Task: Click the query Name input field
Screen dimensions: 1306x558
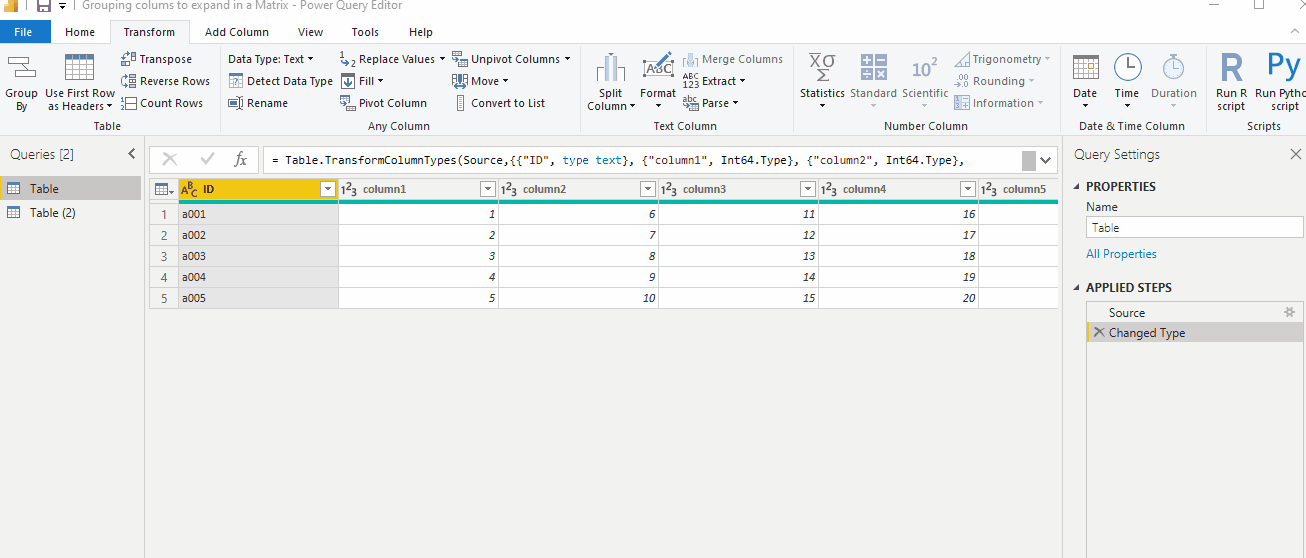Action: (1195, 228)
